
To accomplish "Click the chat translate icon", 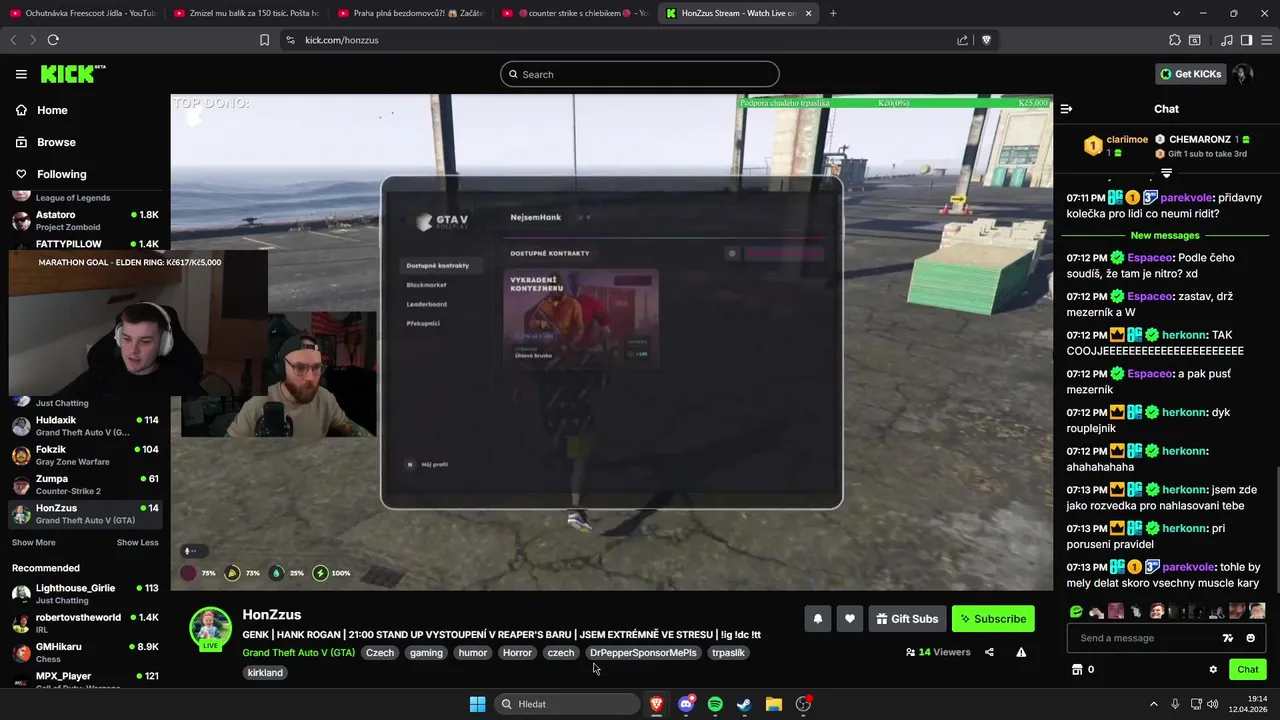I will point(1228,638).
